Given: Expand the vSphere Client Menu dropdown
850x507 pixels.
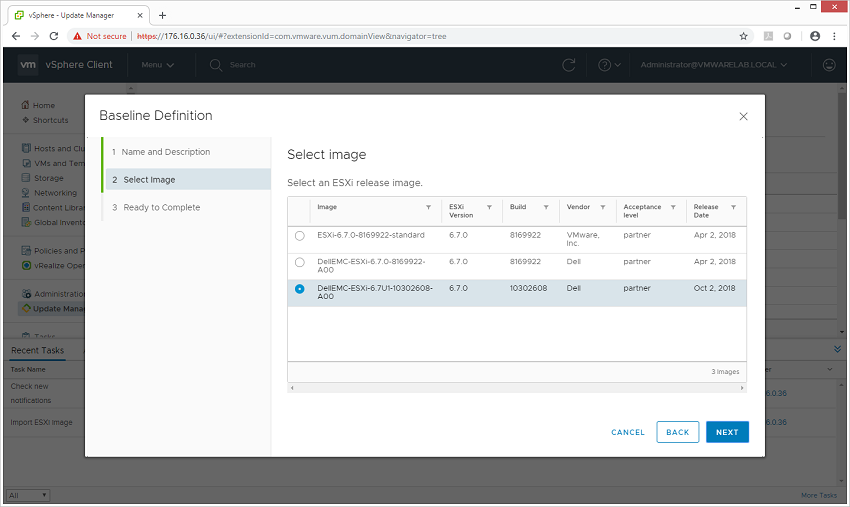Looking at the screenshot, I should pyautogui.click(x=157, y=65).
